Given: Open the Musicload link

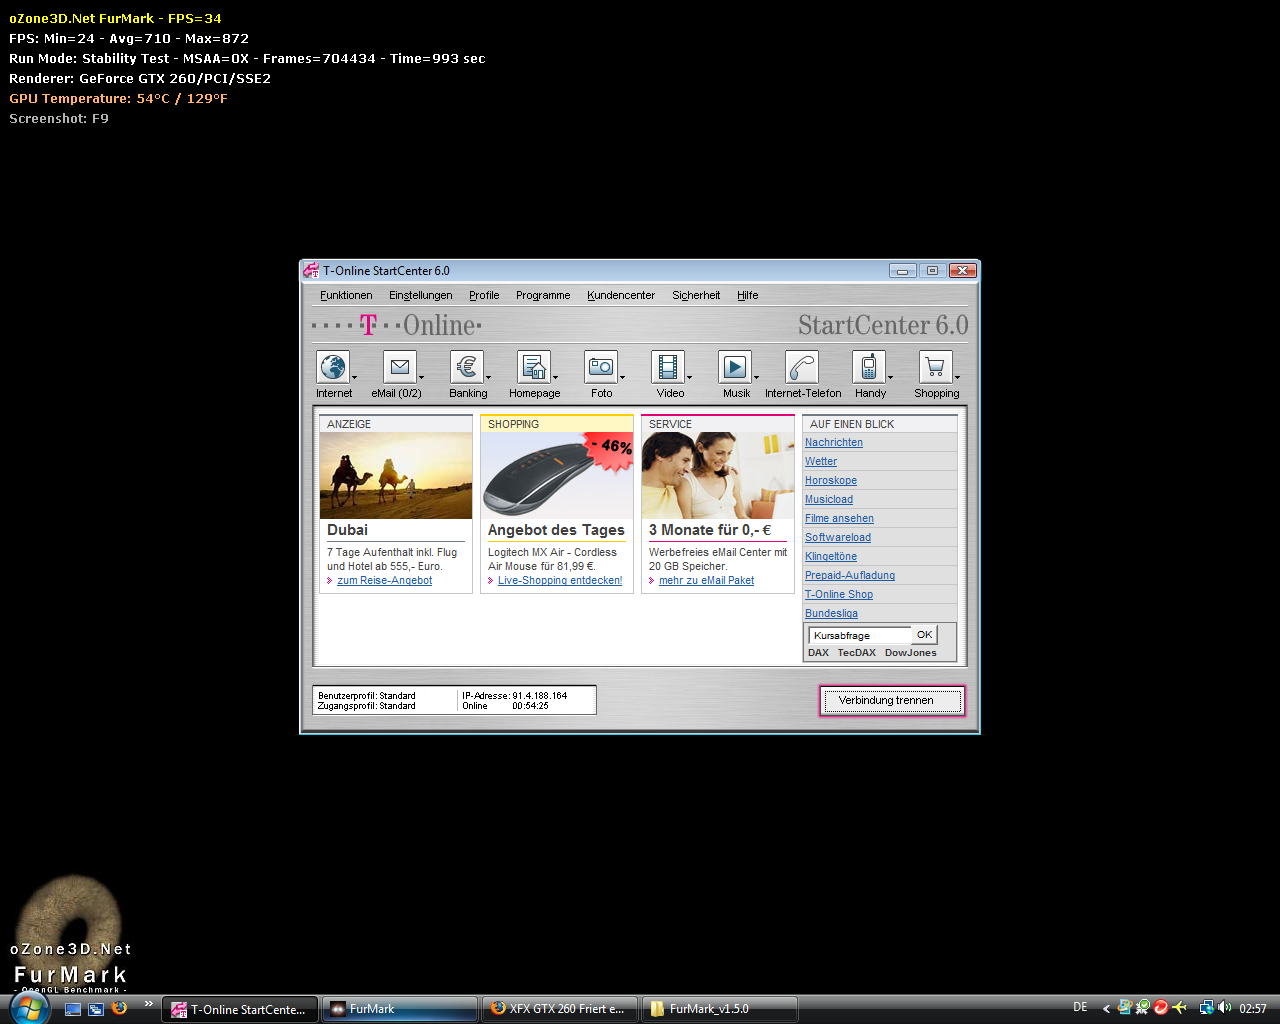Looking at the screenshot, I should point(829,499).
